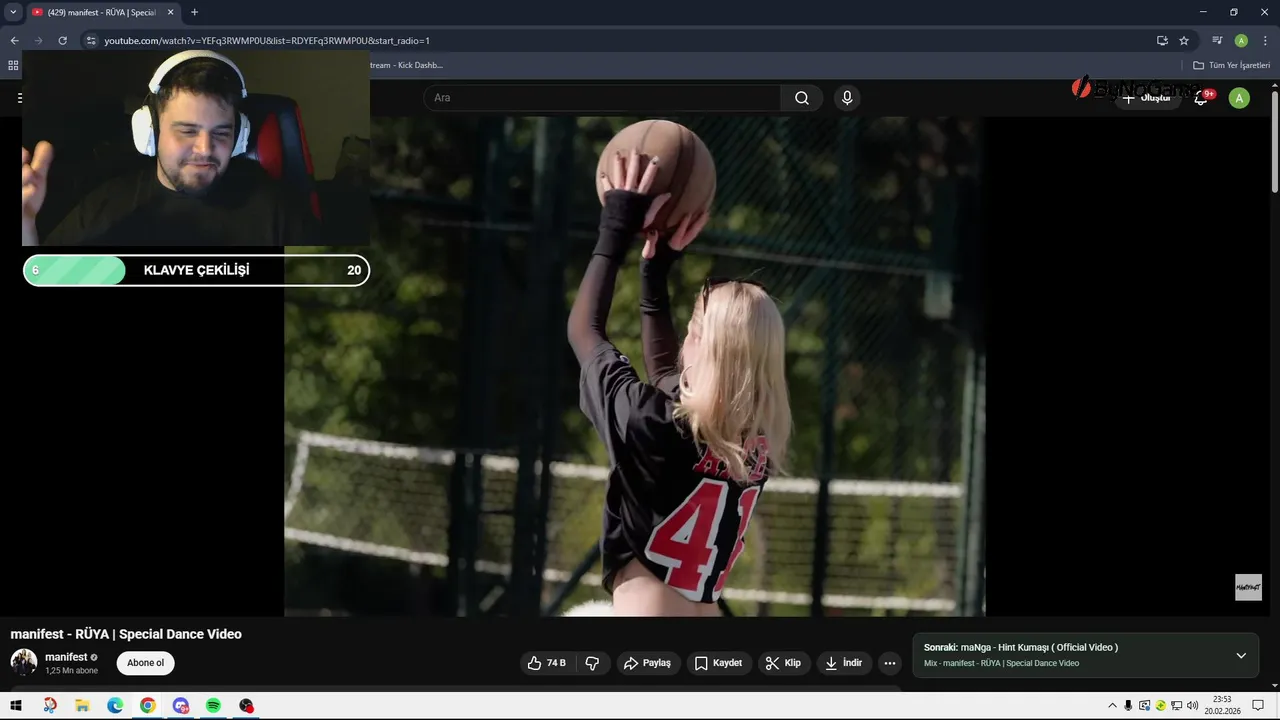Open Windows notification center icon
Screen dimensions: 1280x720
click(x=1259, y=706)
